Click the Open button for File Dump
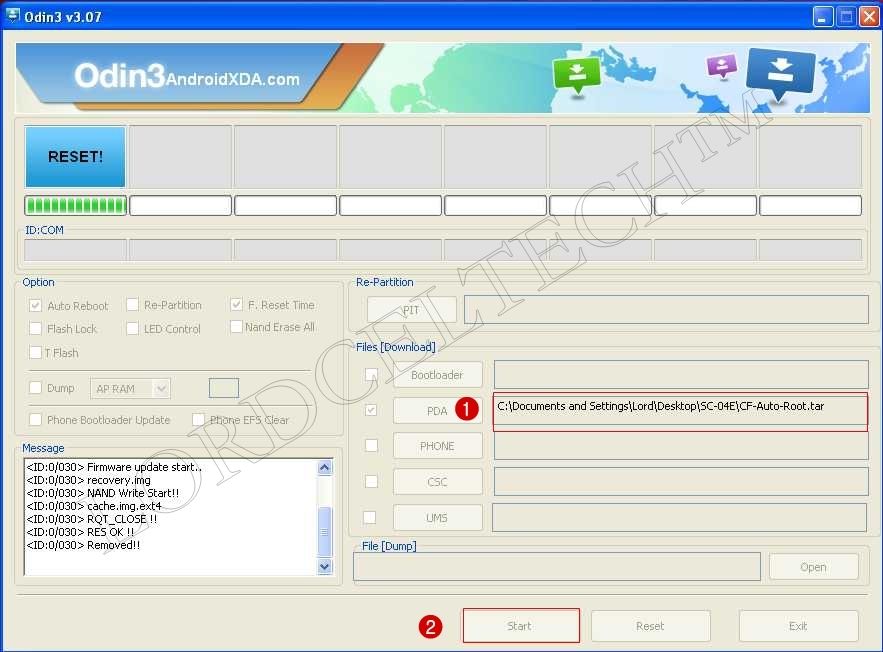Viewport: 883px width, 652px height. 814,566
